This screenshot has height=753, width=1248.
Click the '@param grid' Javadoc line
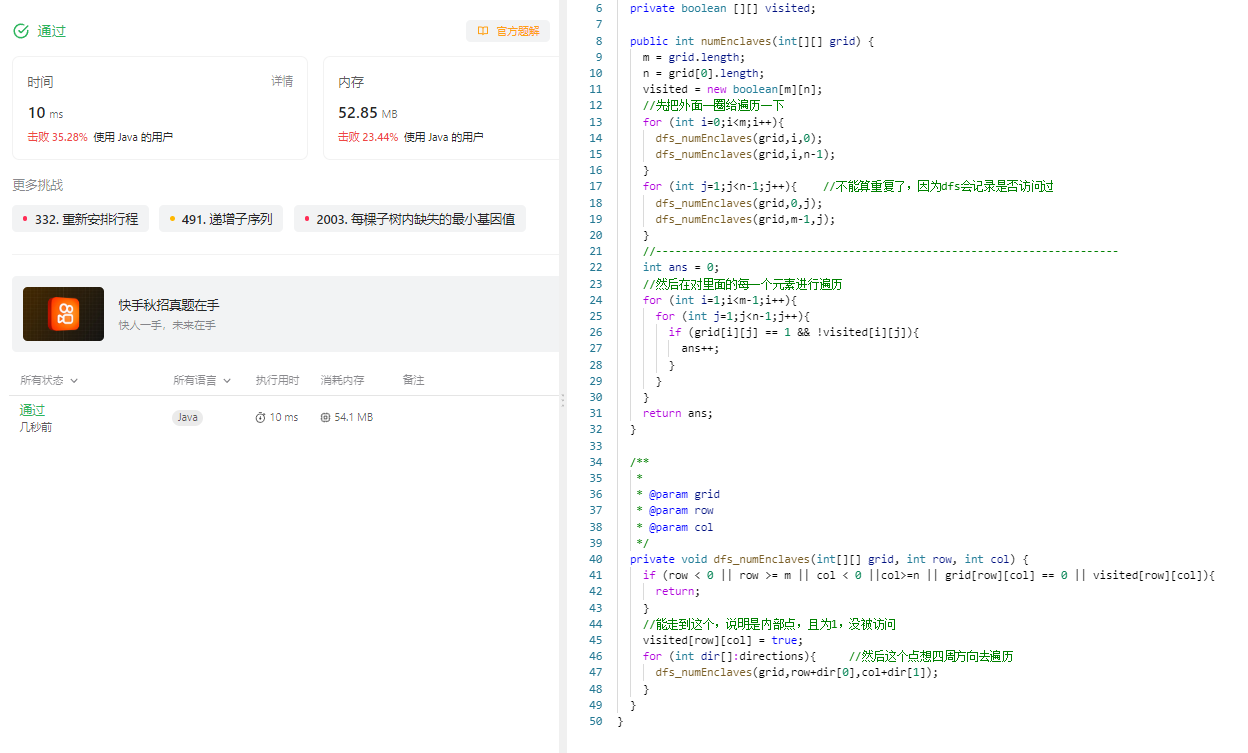point(684,494)
